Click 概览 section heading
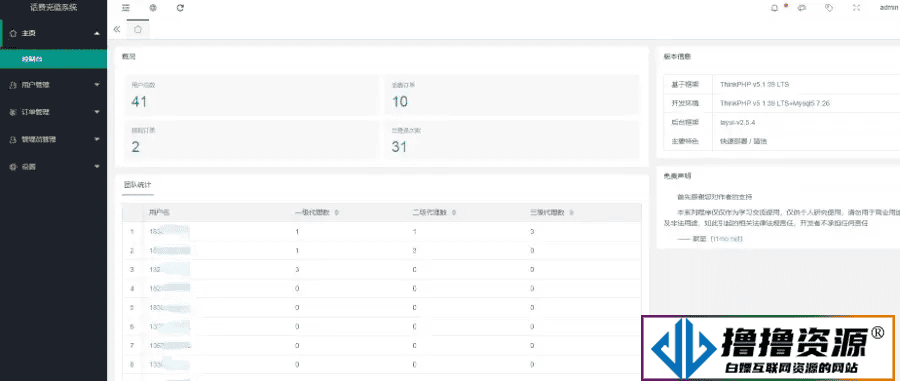Screen dimensions: 900x381 coord(129,57)
